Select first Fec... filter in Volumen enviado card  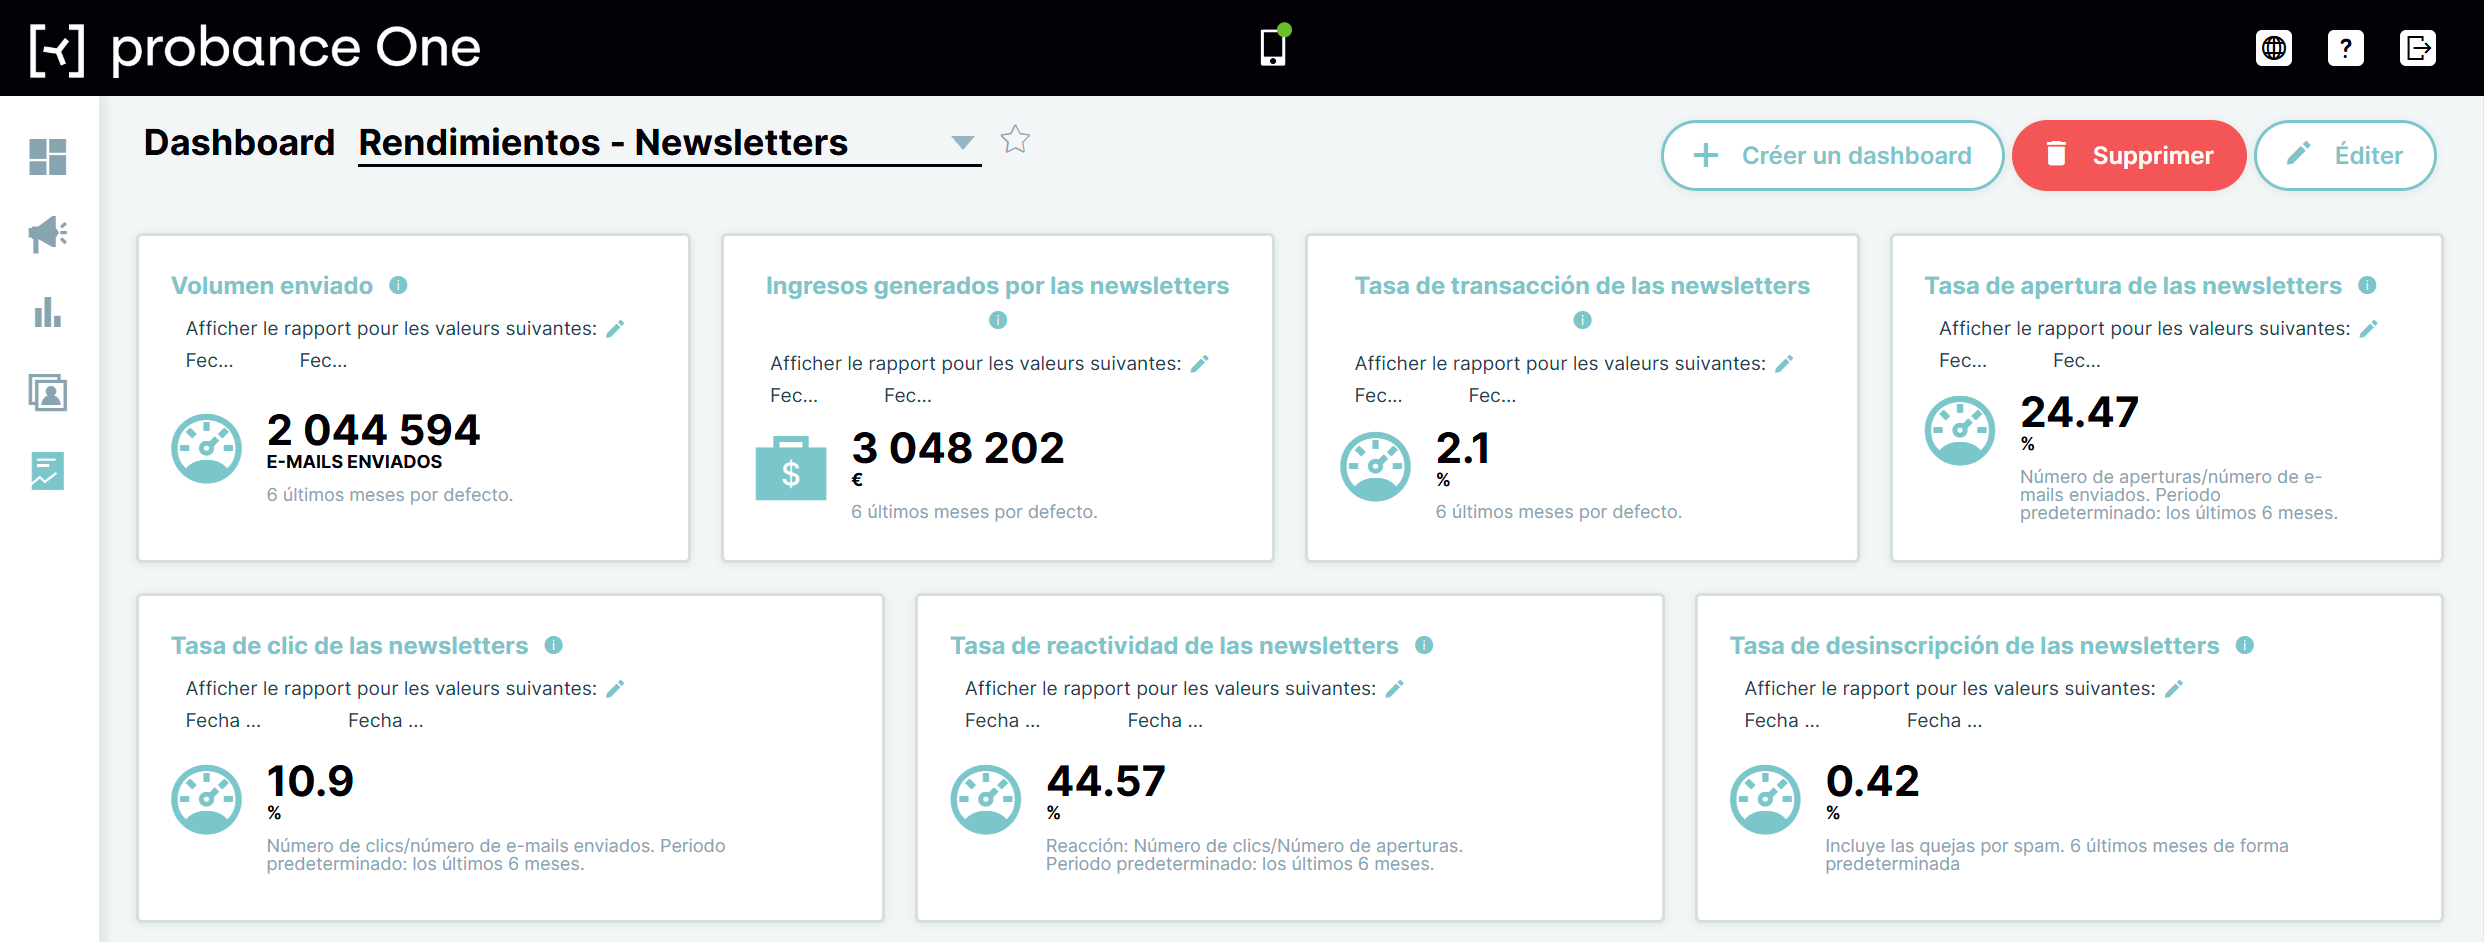(x=210, y=360)
